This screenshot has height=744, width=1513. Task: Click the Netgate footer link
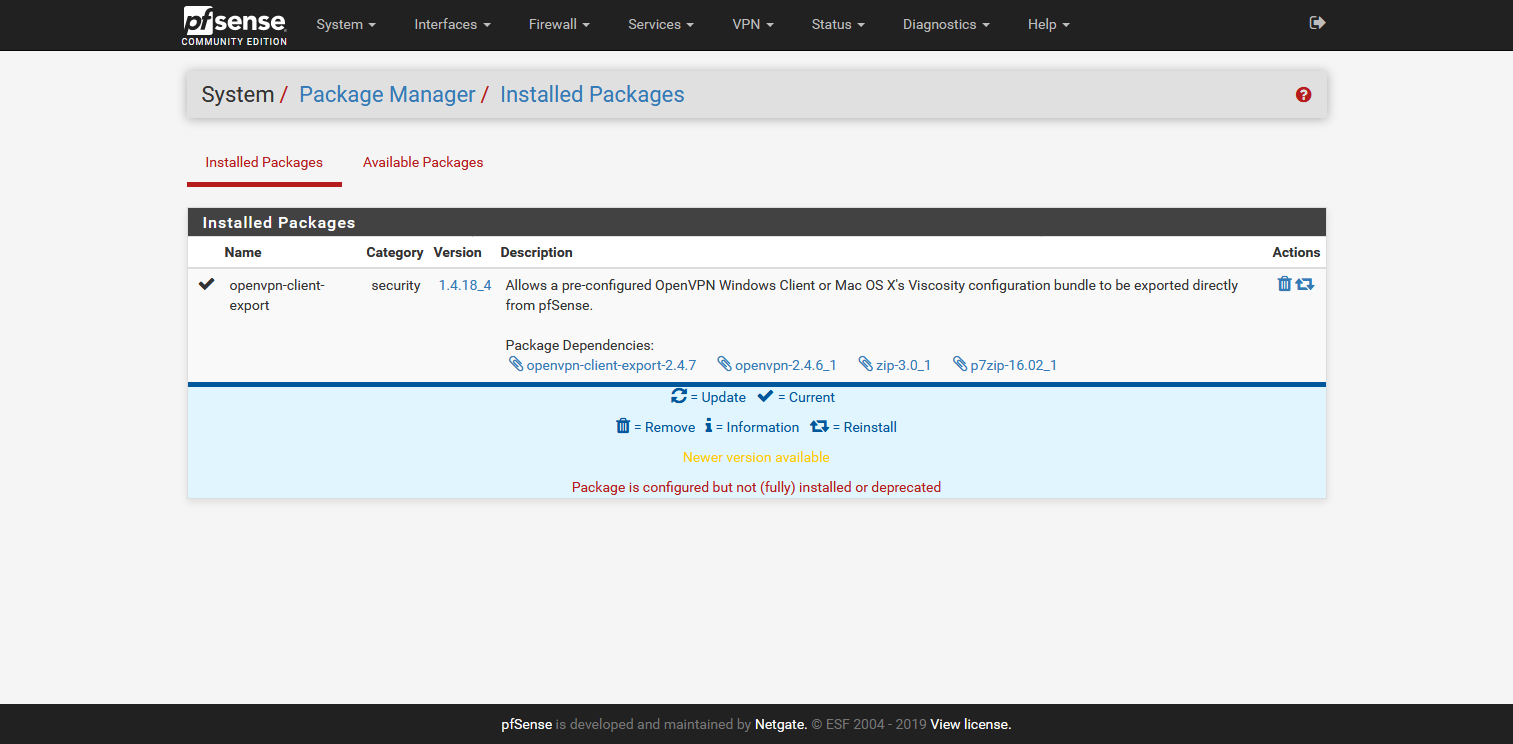pos(781,724)
